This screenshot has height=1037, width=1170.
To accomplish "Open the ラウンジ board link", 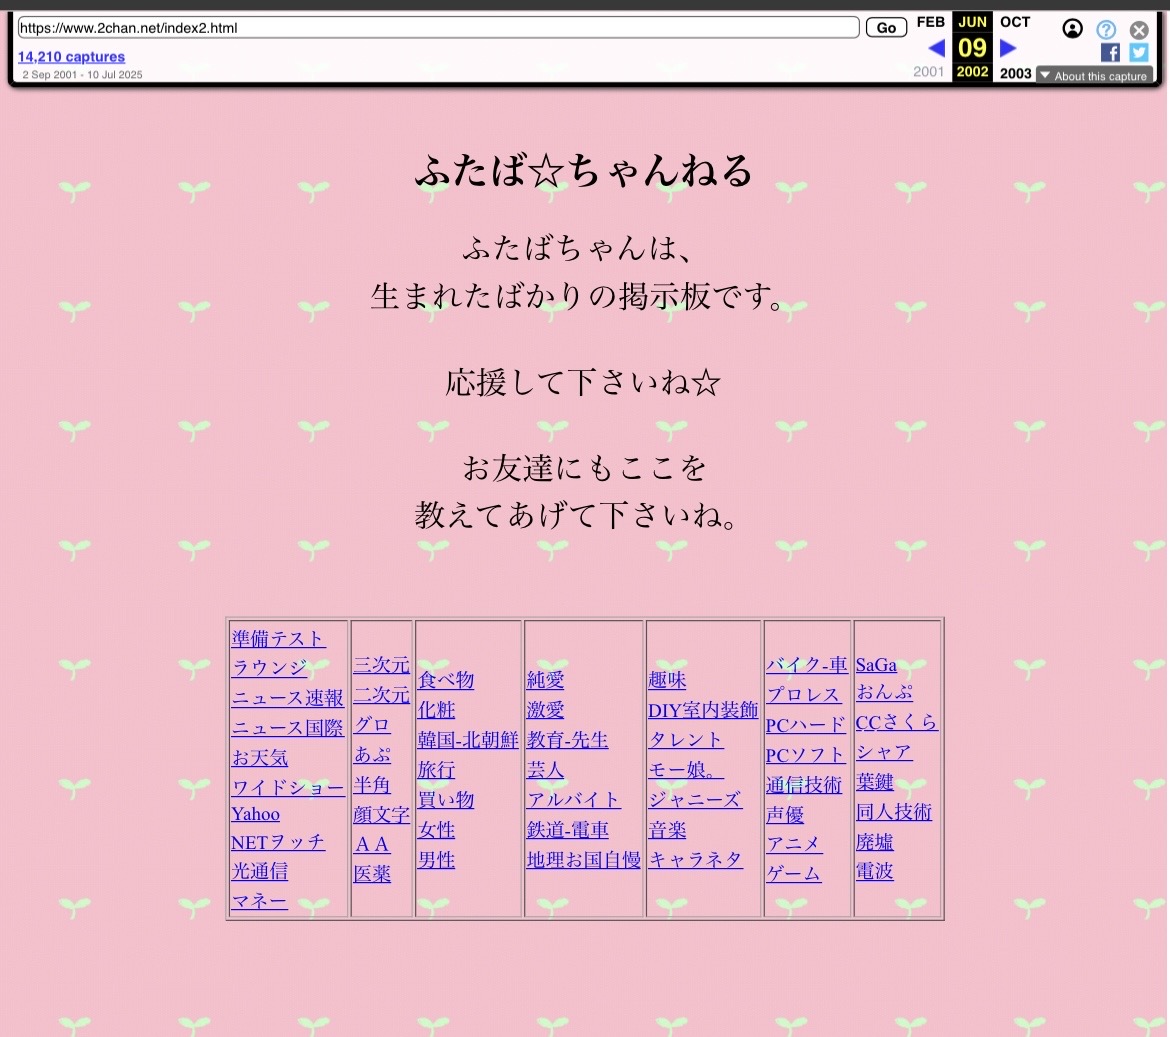I will pyautogui.click(x=269, y=667).
